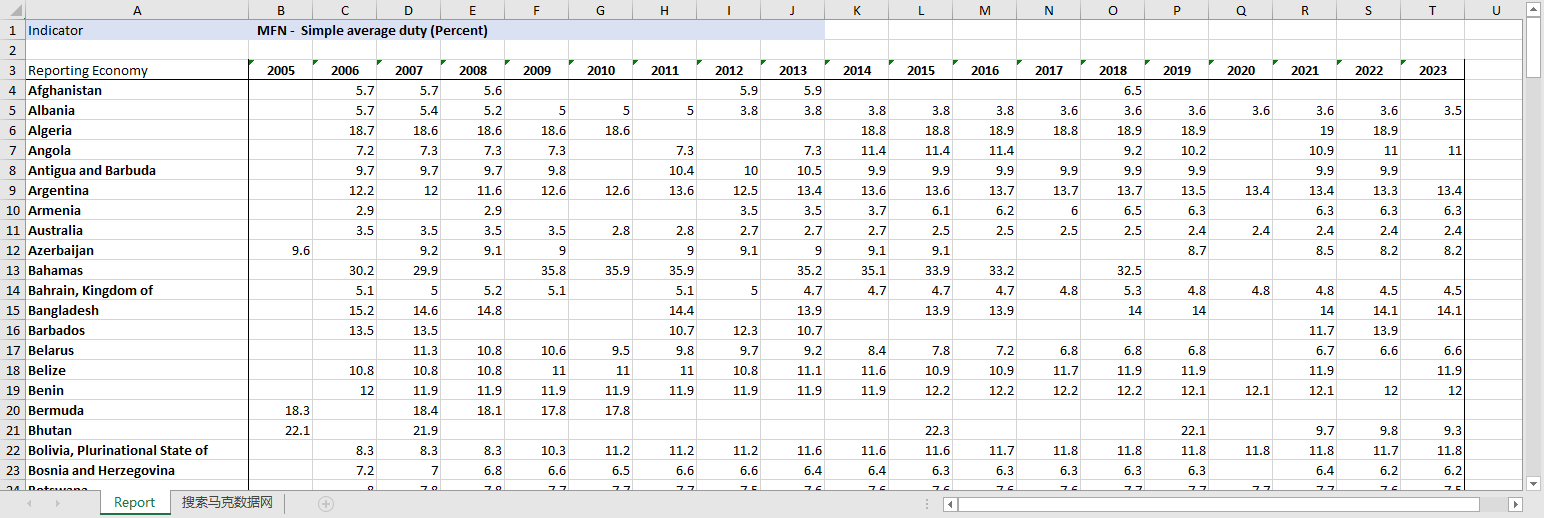Select the MFN Simple average duty cell
The width and height of the screenshot is (1544, 518).
372,30
